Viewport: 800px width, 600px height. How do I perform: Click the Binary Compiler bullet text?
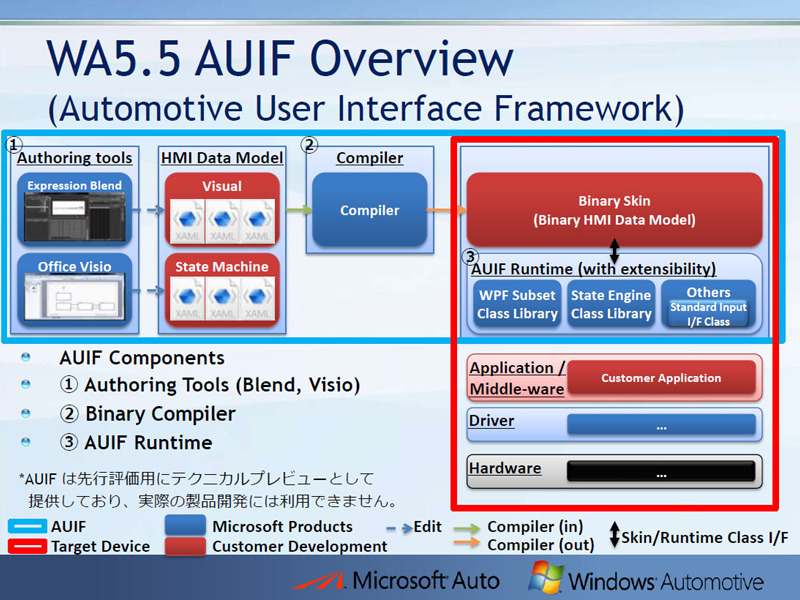point(147,414)
